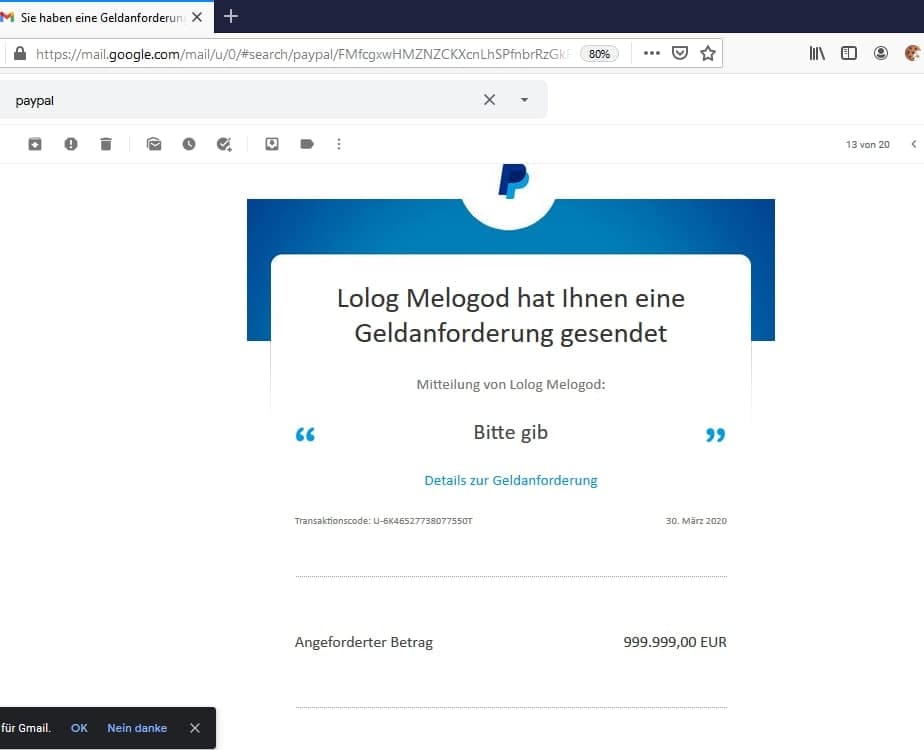
Task: Open the Details zur Geldanforderung link
Action: (511, 480)
